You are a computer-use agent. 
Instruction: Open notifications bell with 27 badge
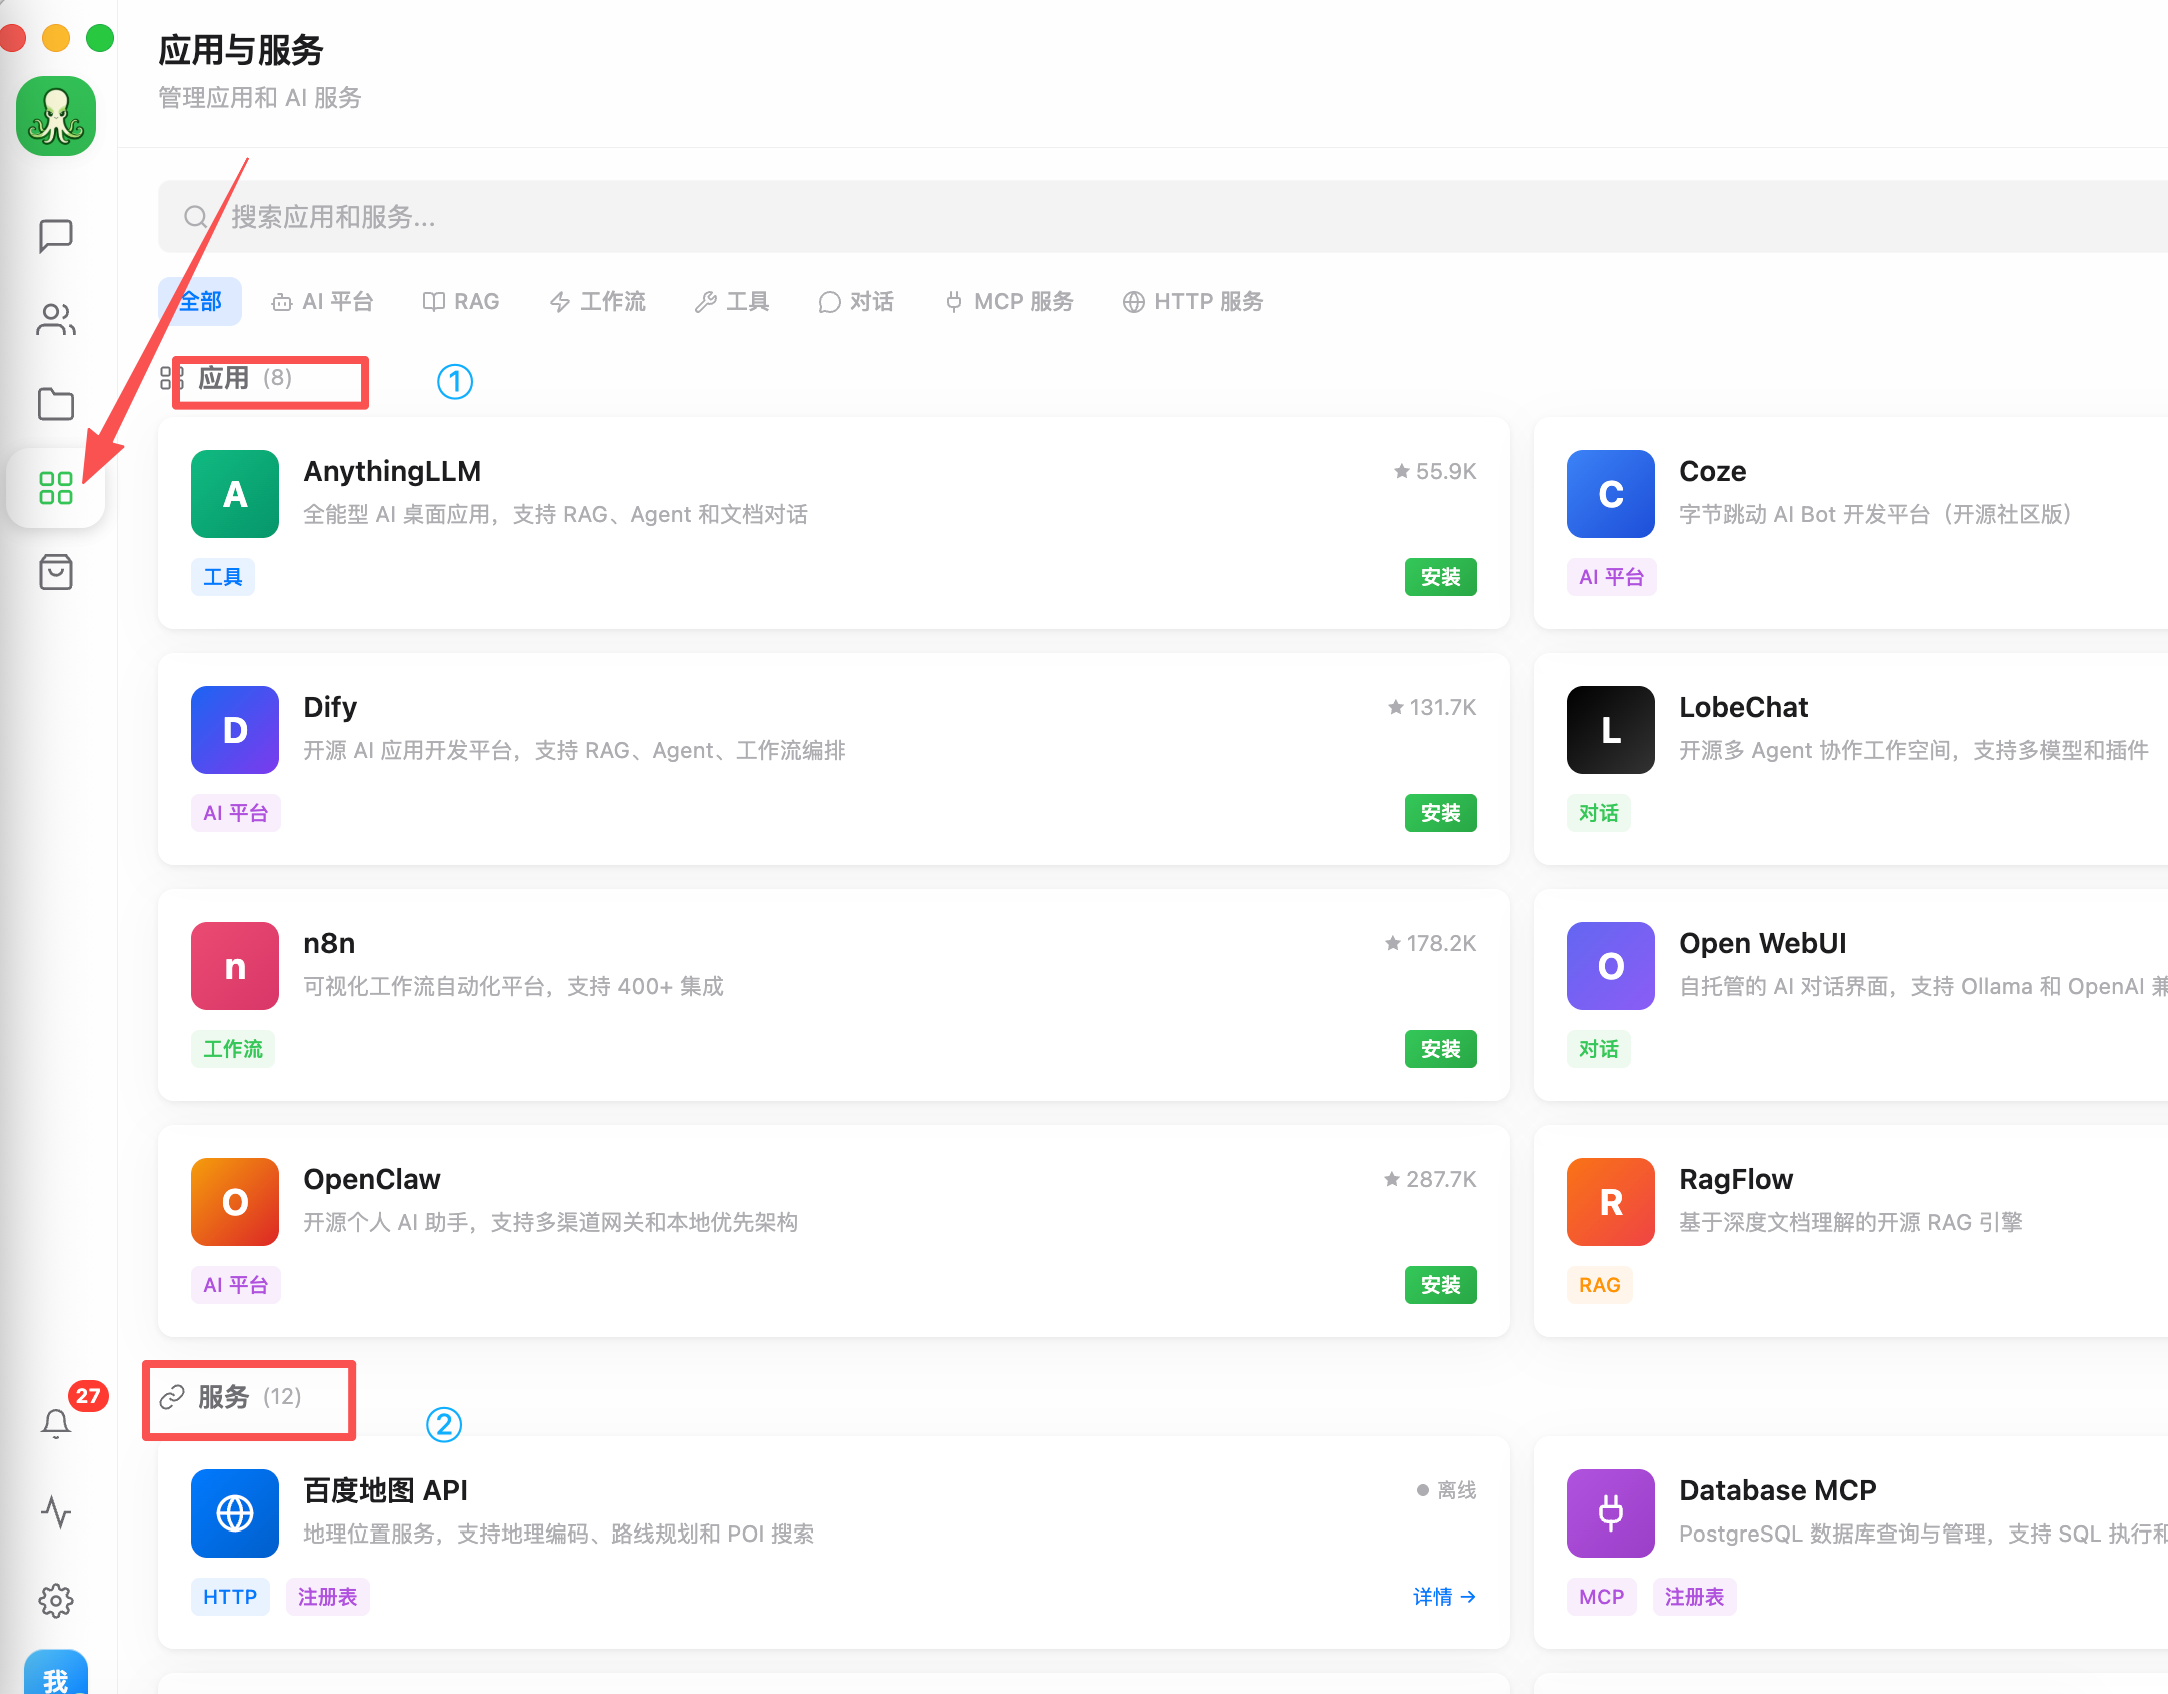[56, 1423]
